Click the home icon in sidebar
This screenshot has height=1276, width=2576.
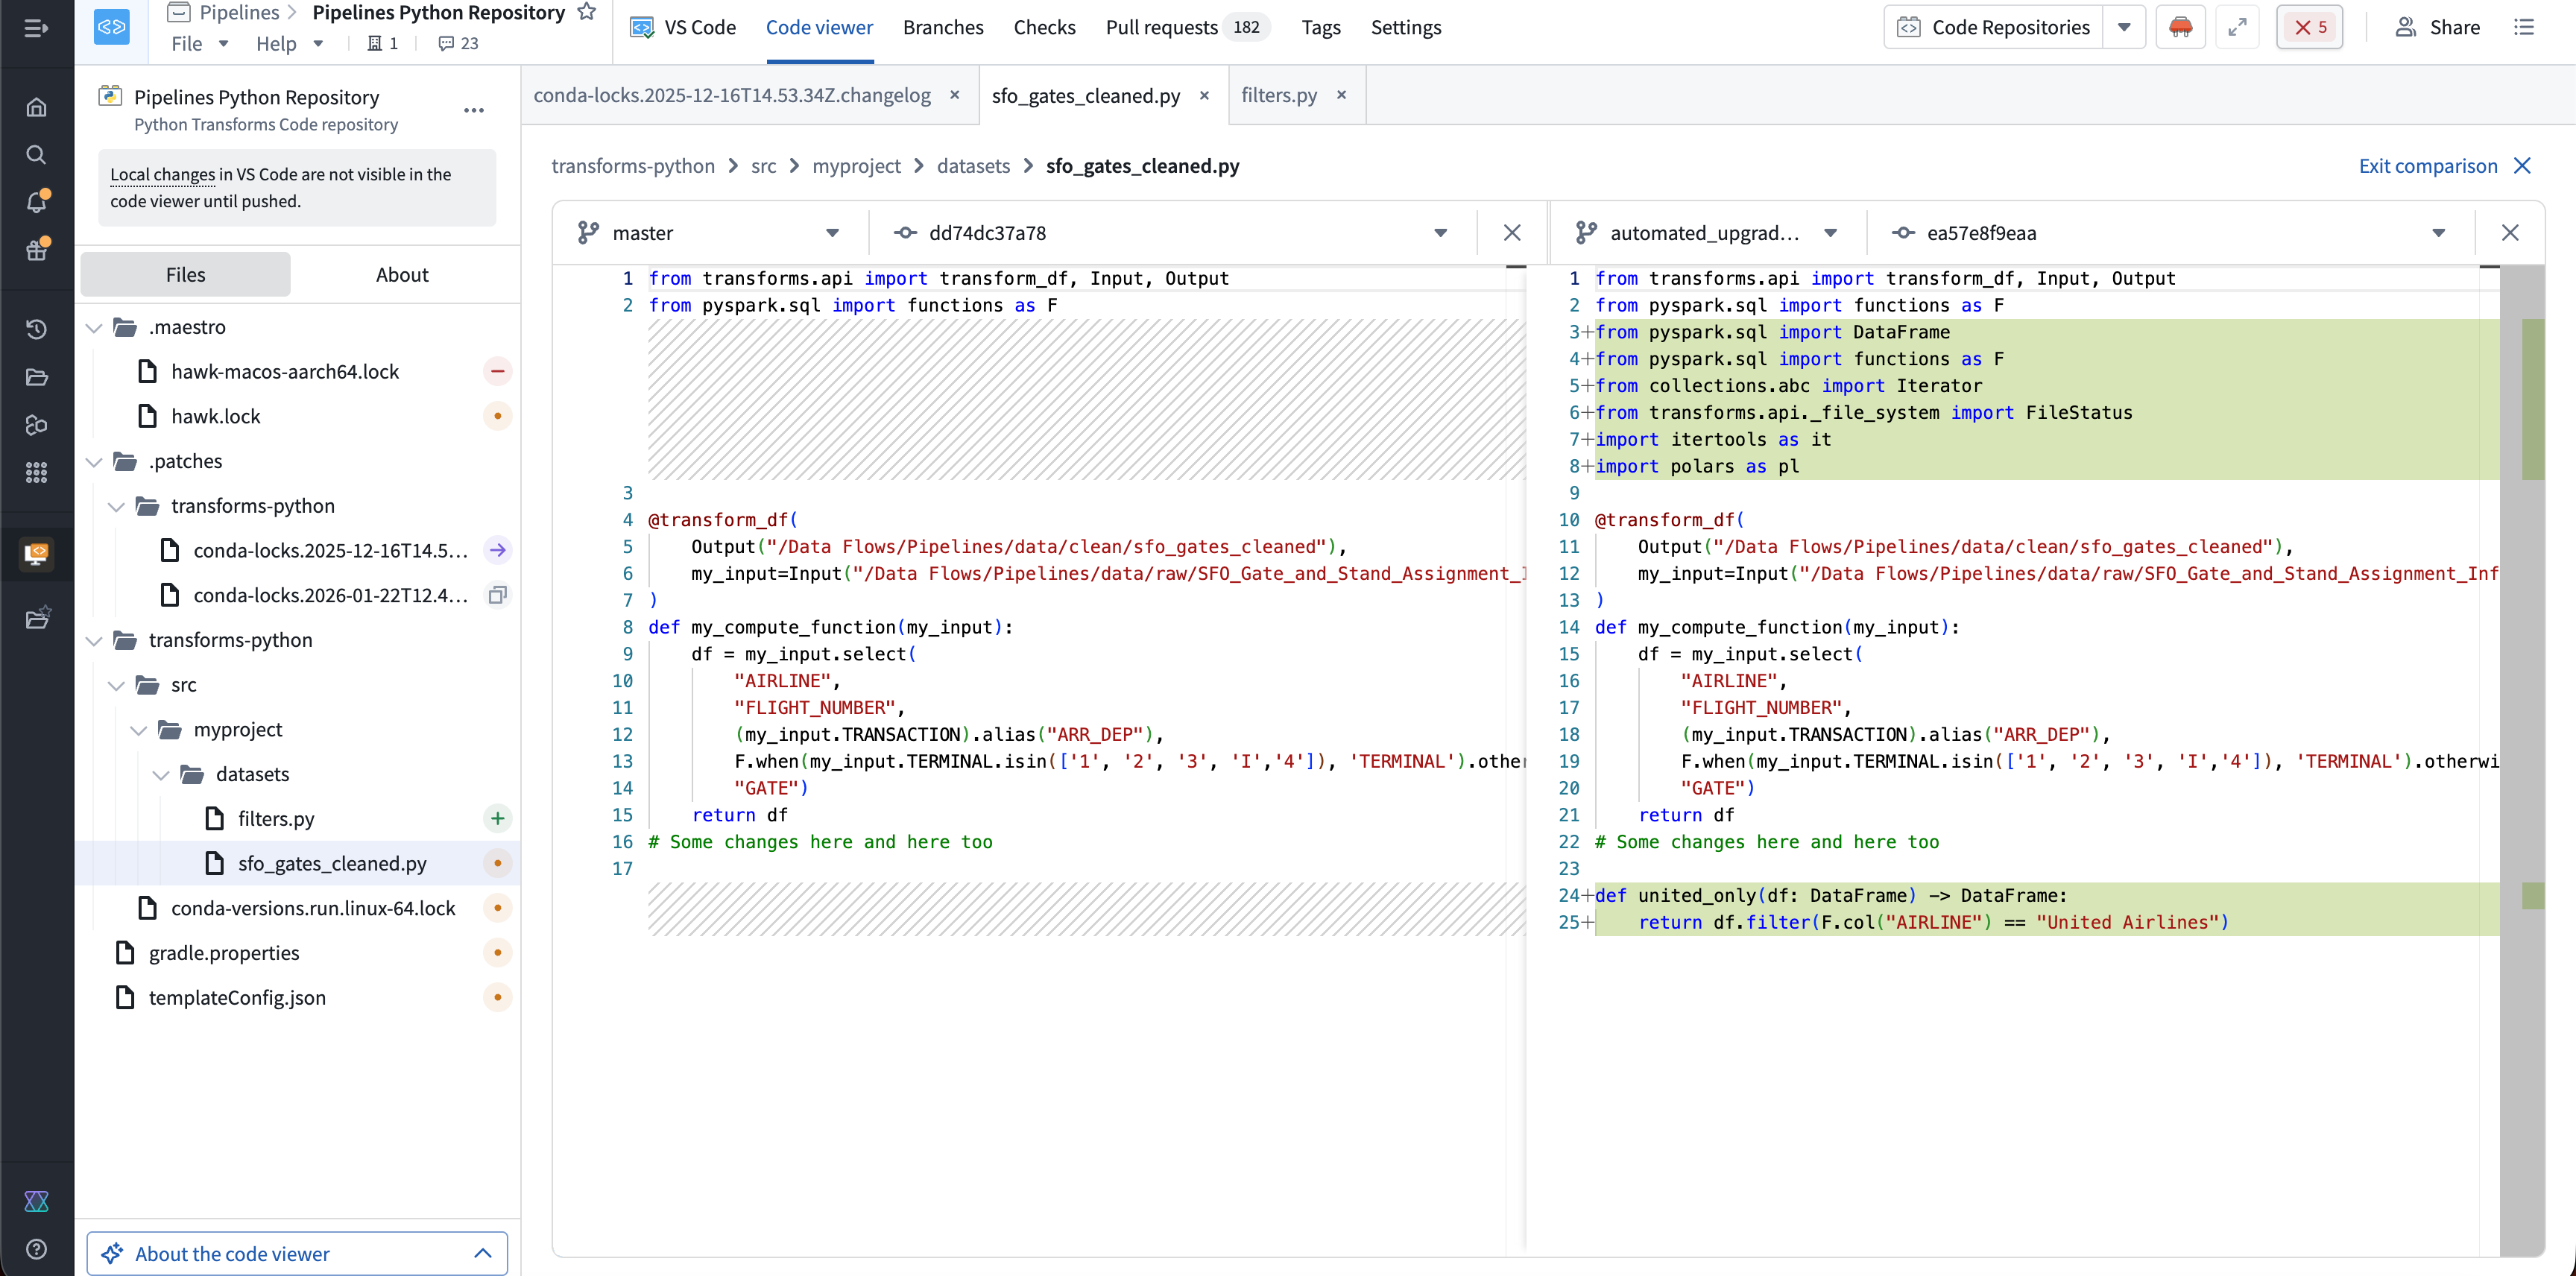[36, 107]
